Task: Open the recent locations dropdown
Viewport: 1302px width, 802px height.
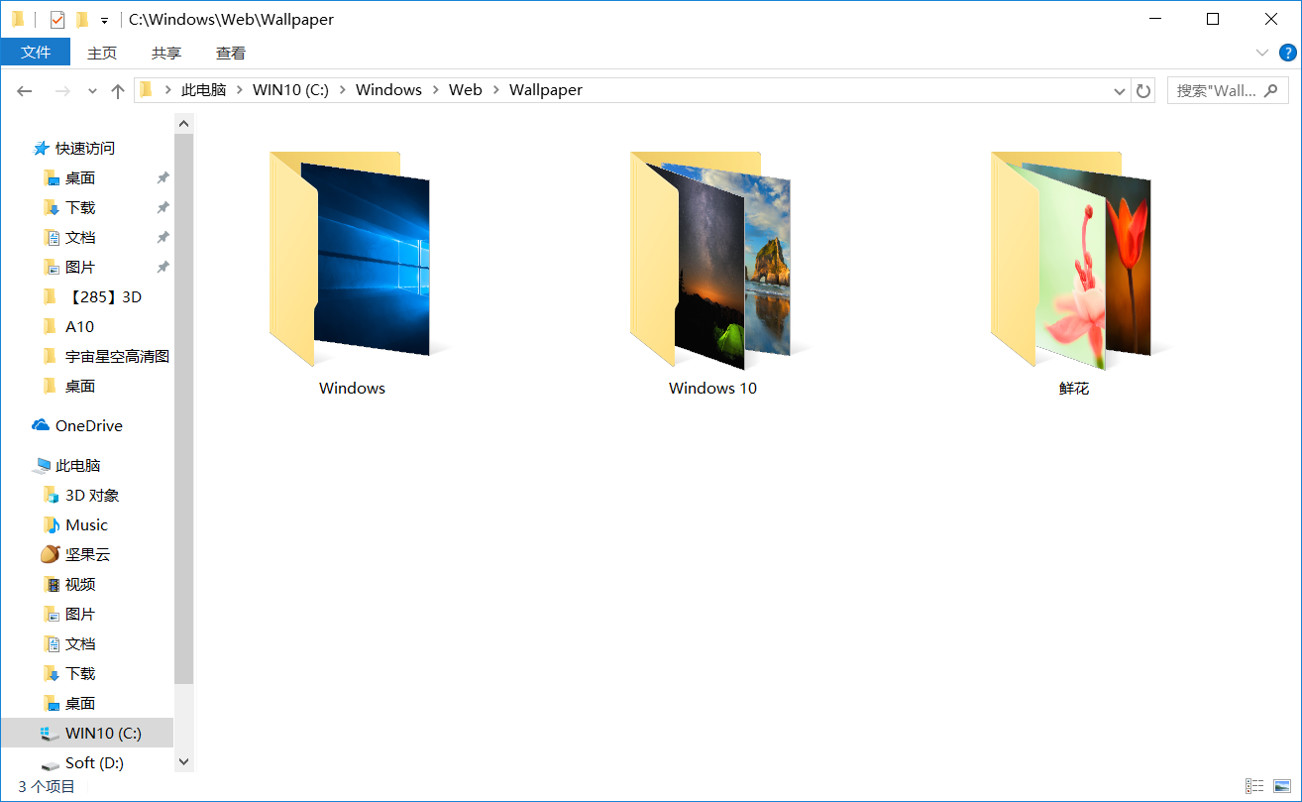Action: pyautogui.click(x=92, y=90)
